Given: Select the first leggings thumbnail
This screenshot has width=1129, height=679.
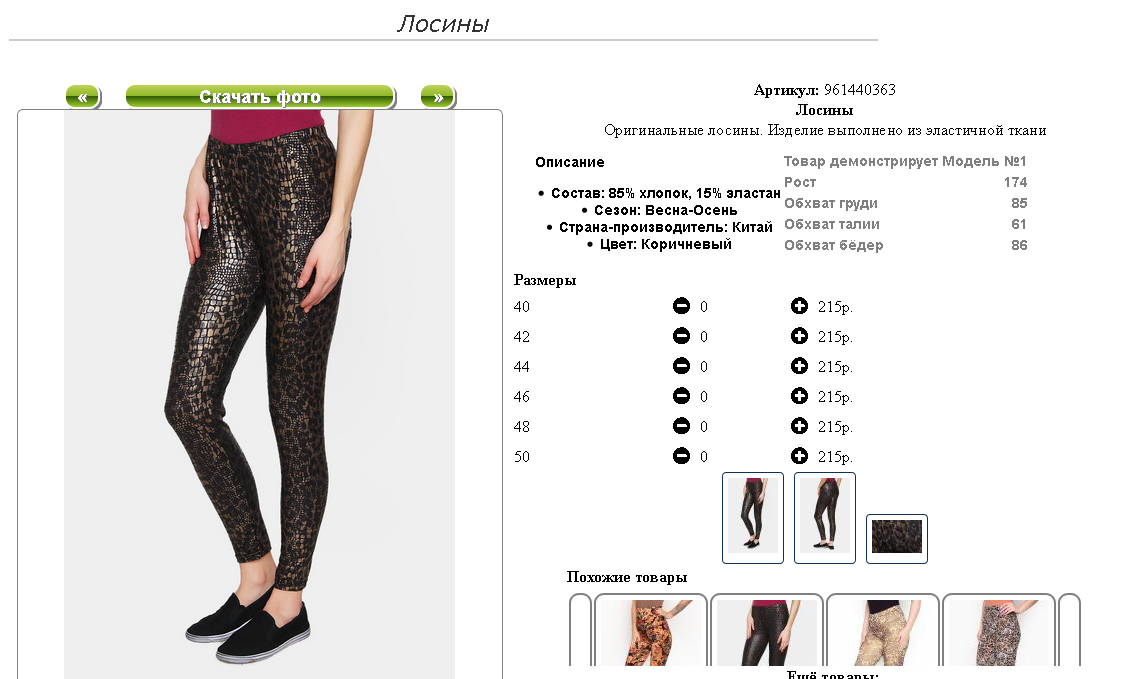Looking at the screenshot, I should tap(752, 518).
